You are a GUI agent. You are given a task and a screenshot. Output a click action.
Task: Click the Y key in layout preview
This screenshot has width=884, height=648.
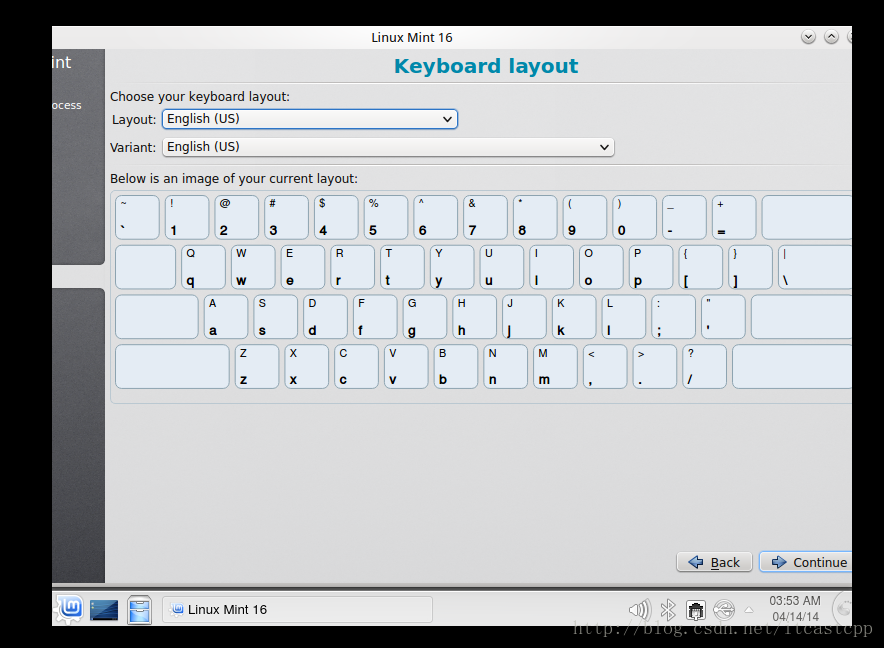point(452,267)
